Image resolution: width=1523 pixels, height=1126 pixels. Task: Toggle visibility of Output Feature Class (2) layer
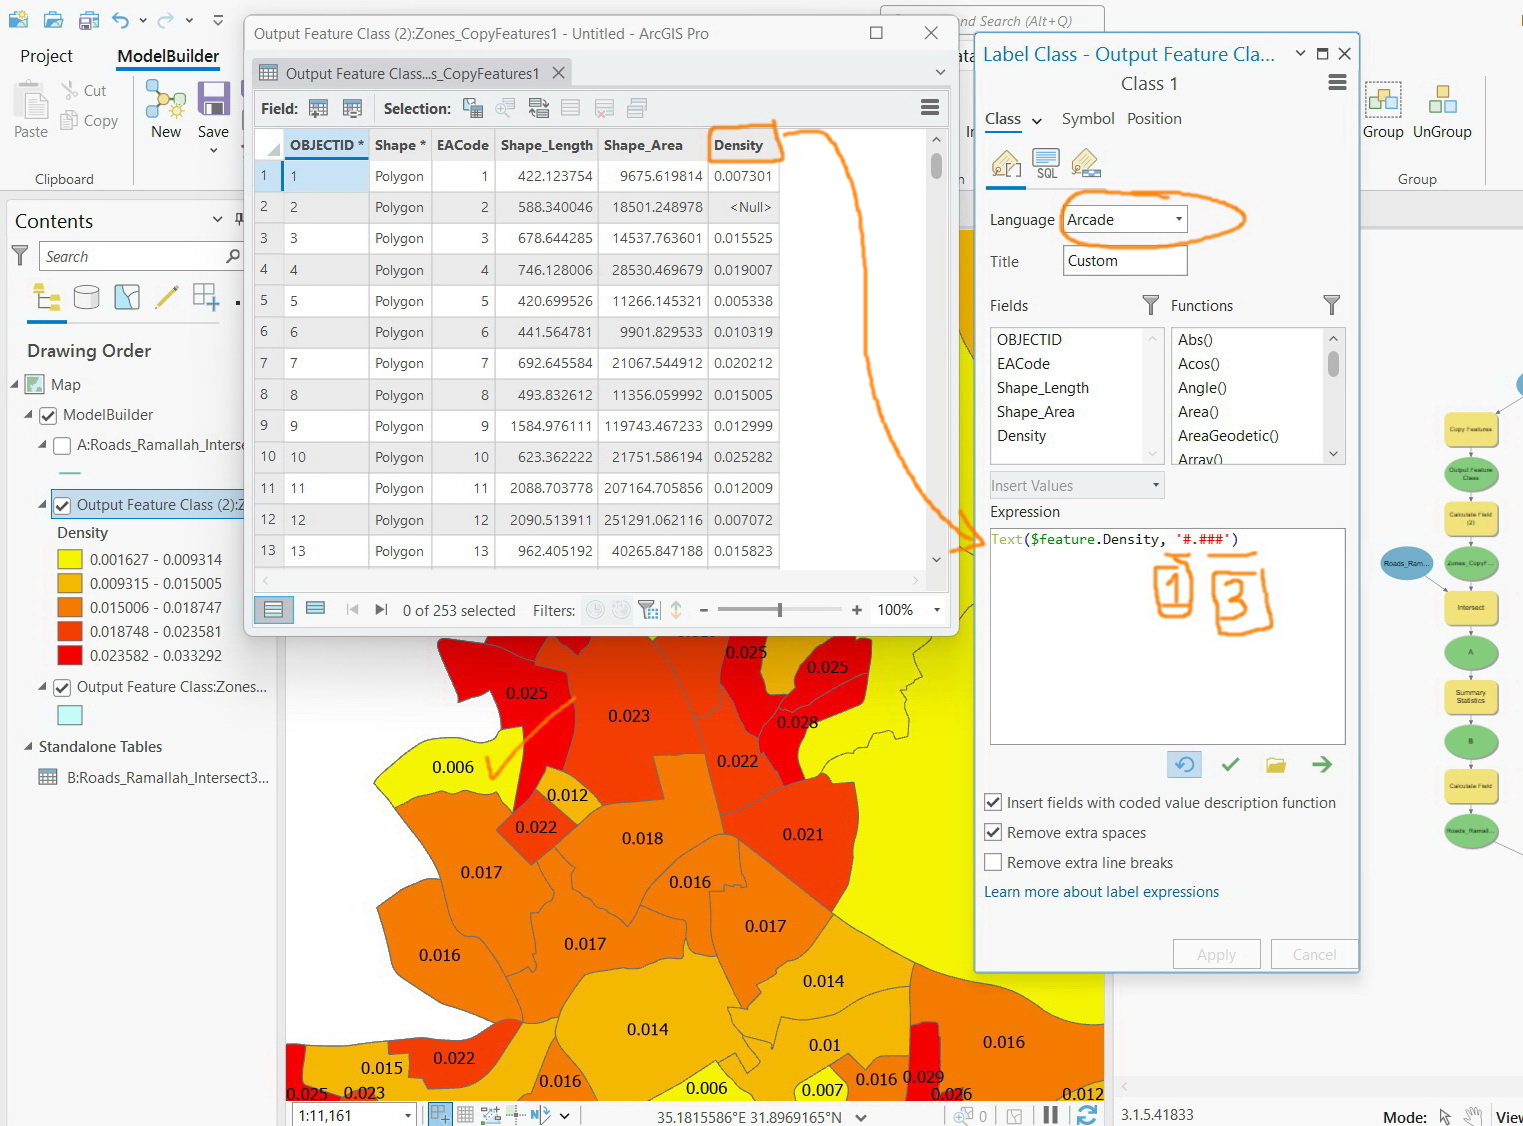coord(62,505)
